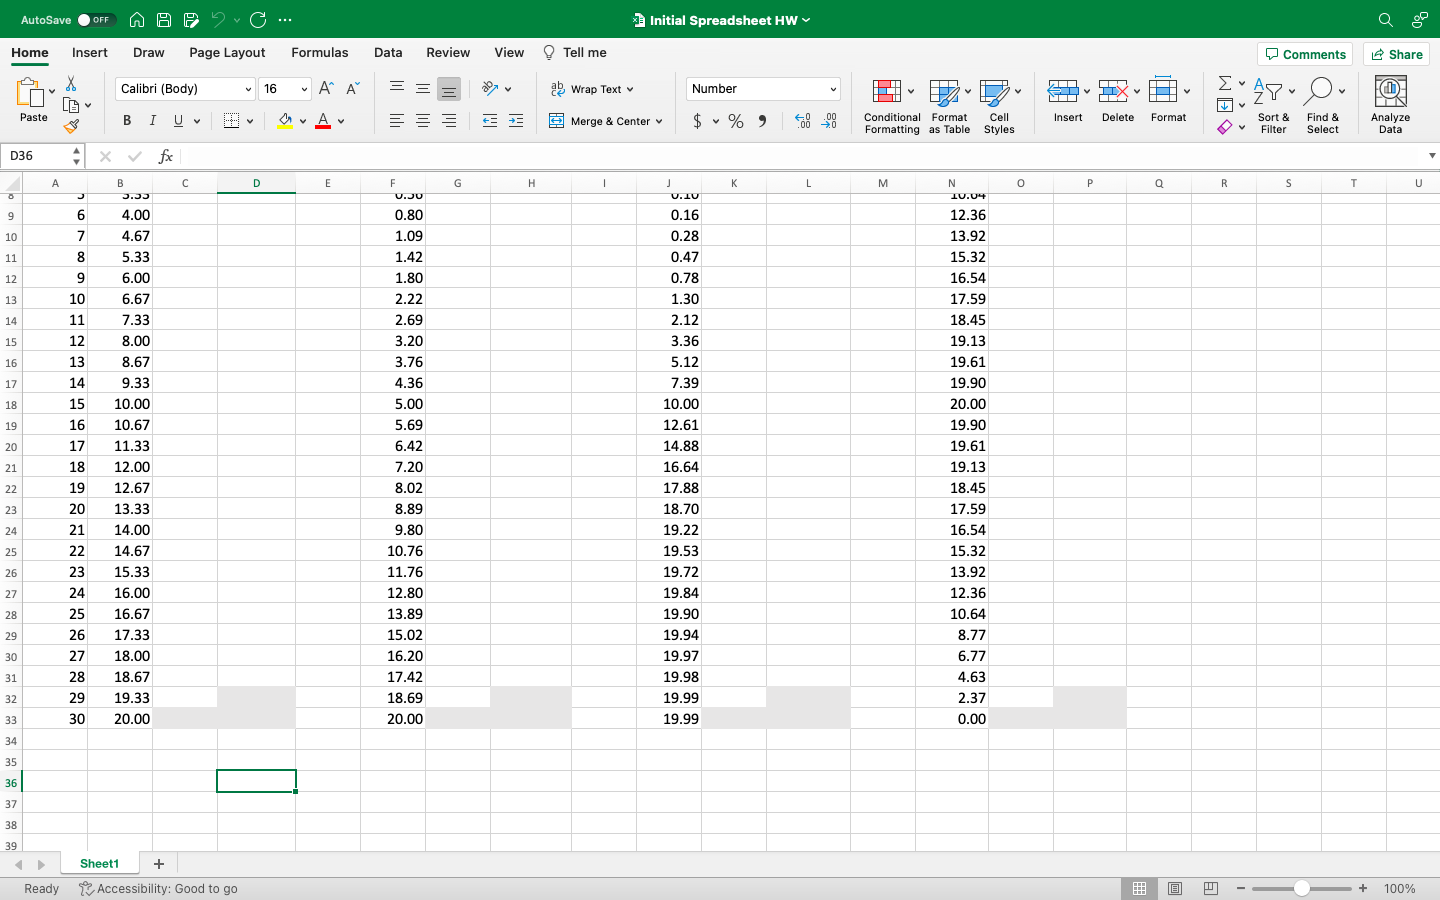Image resolution: width=1440 pixels, height=900 pixels.
Task: Apply Format as Table
Action: tap(948, 104)
